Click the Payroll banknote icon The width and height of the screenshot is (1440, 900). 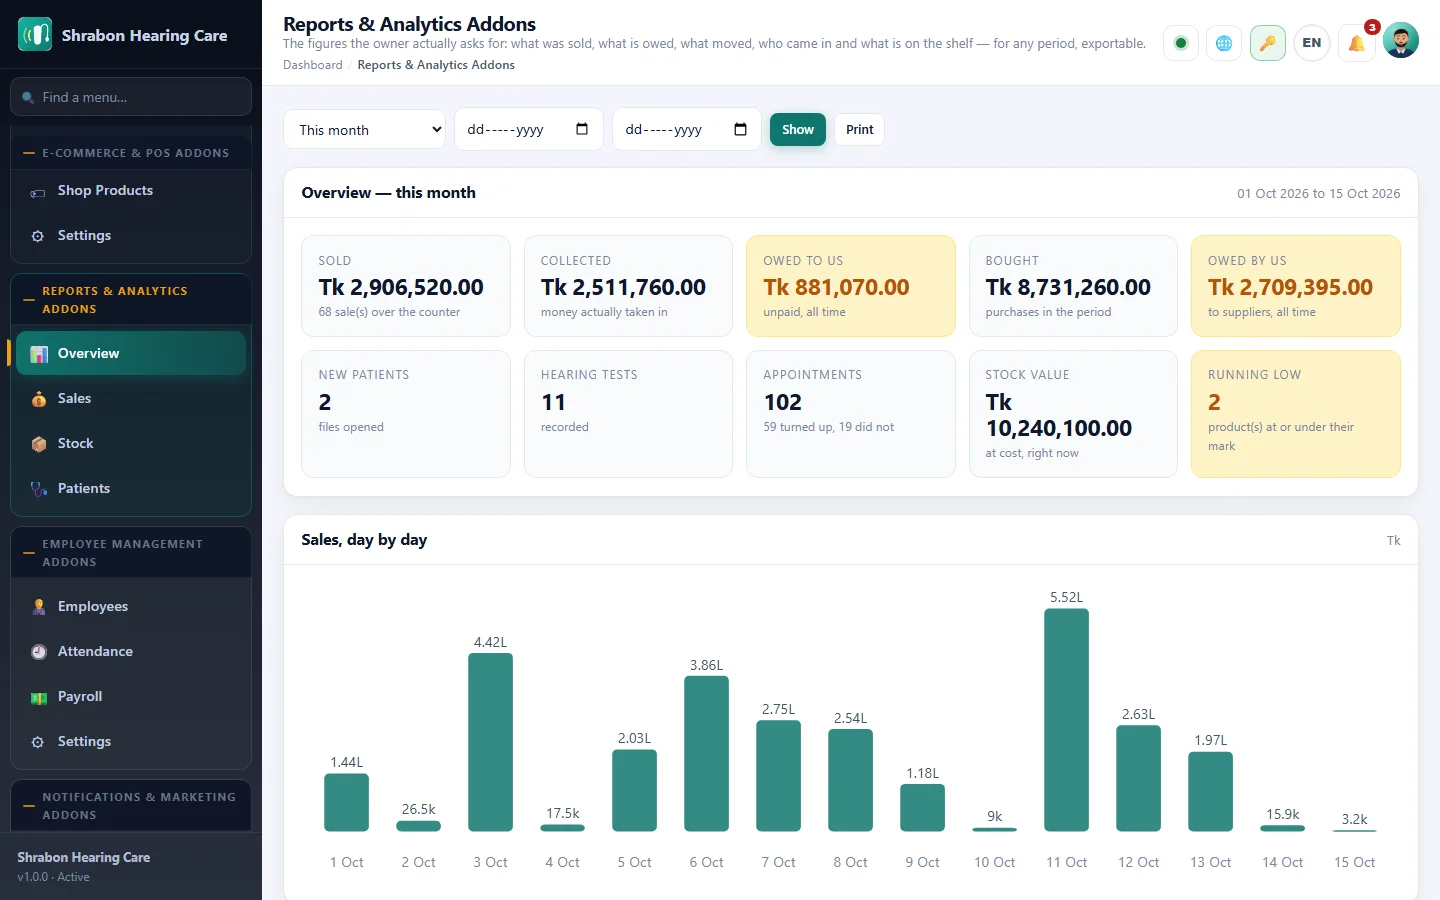click(x=39, y=697)
